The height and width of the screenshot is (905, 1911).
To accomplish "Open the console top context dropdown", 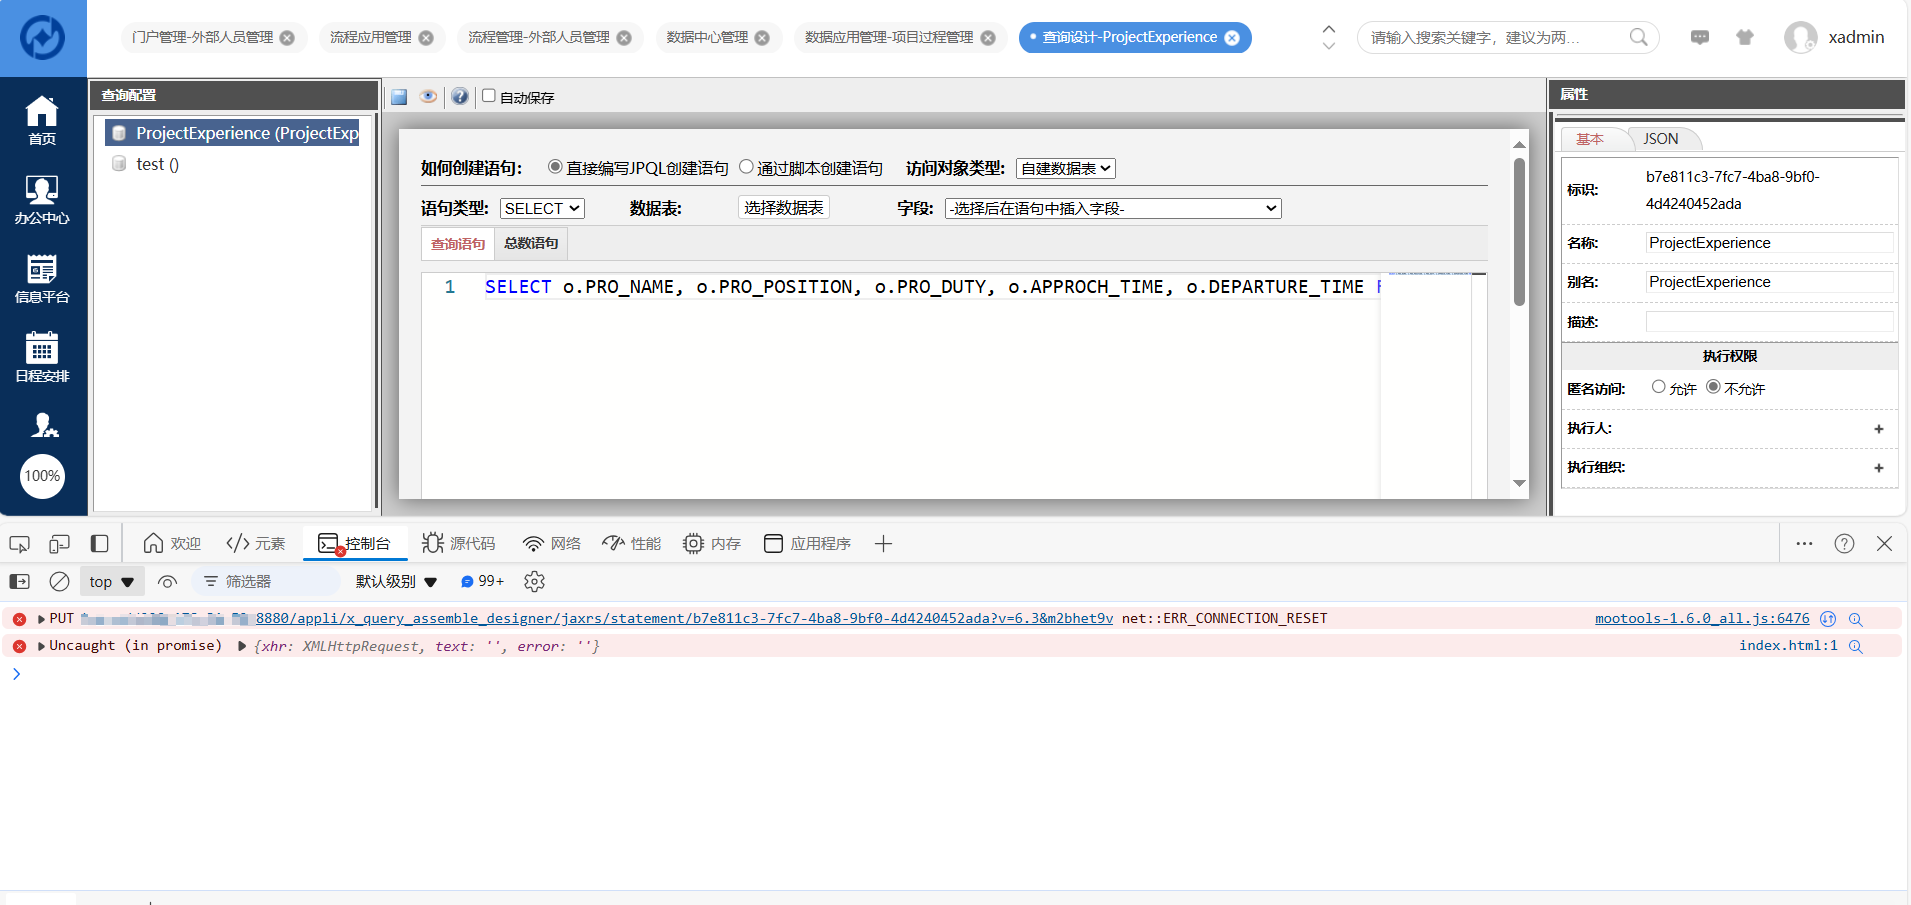I will pos(111,582).
